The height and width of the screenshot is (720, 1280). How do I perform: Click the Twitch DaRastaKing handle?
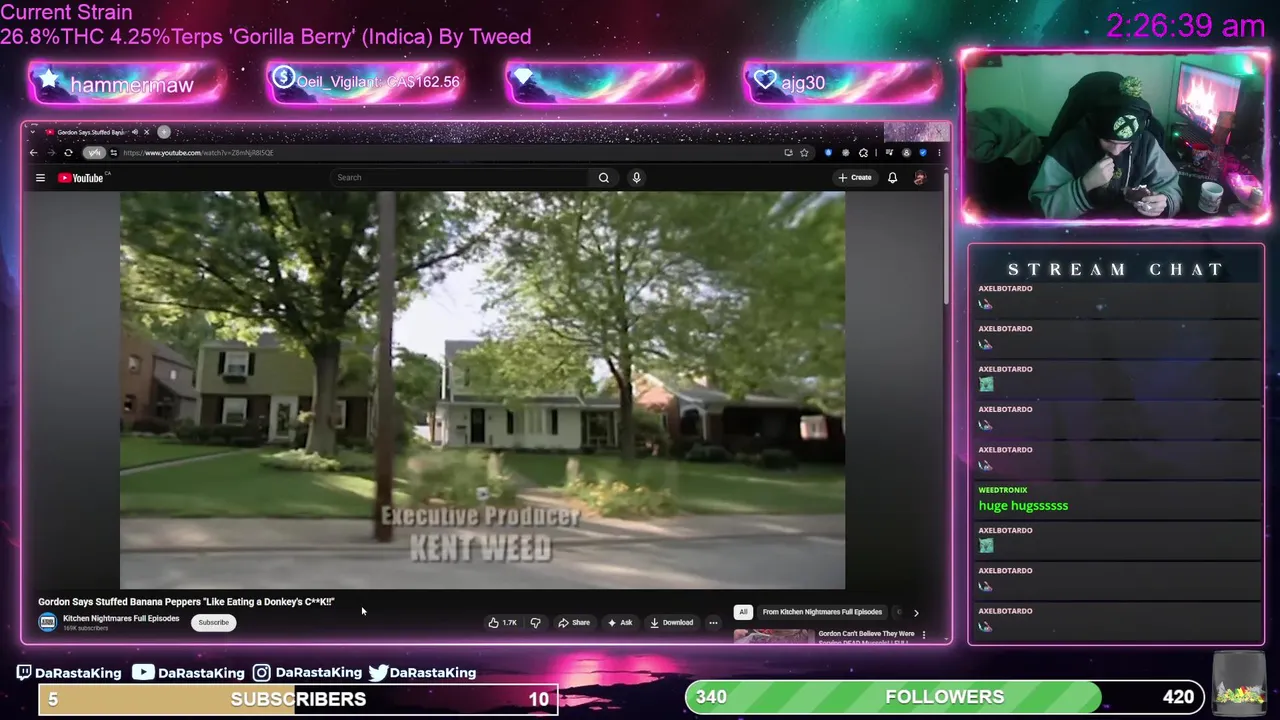(68, 673)
